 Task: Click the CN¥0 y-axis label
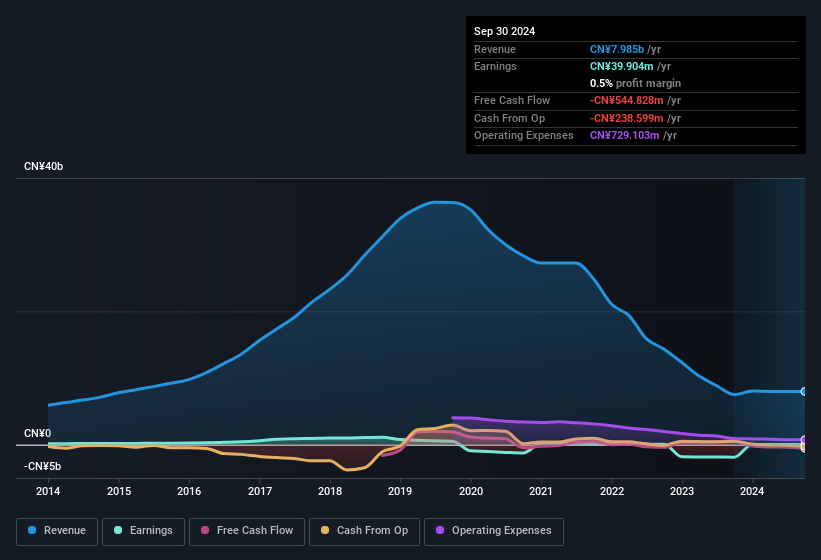[x=38, y=433]
